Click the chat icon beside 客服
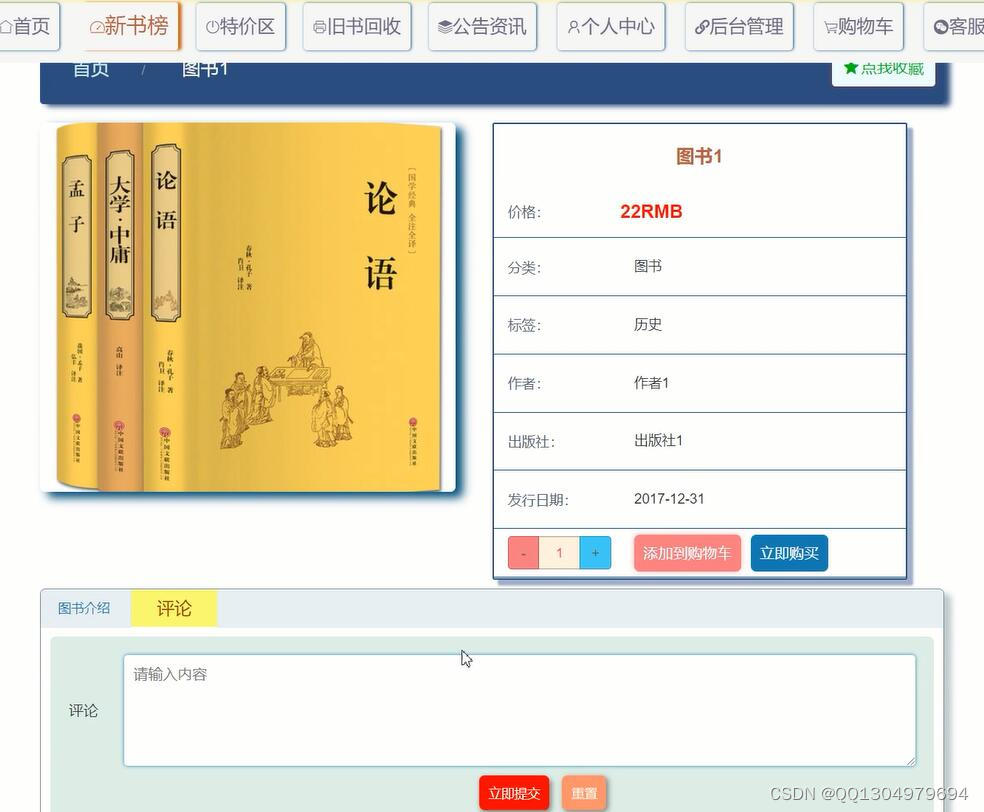The height and width of the screenshot is (812, 984). tap(941, 27)
